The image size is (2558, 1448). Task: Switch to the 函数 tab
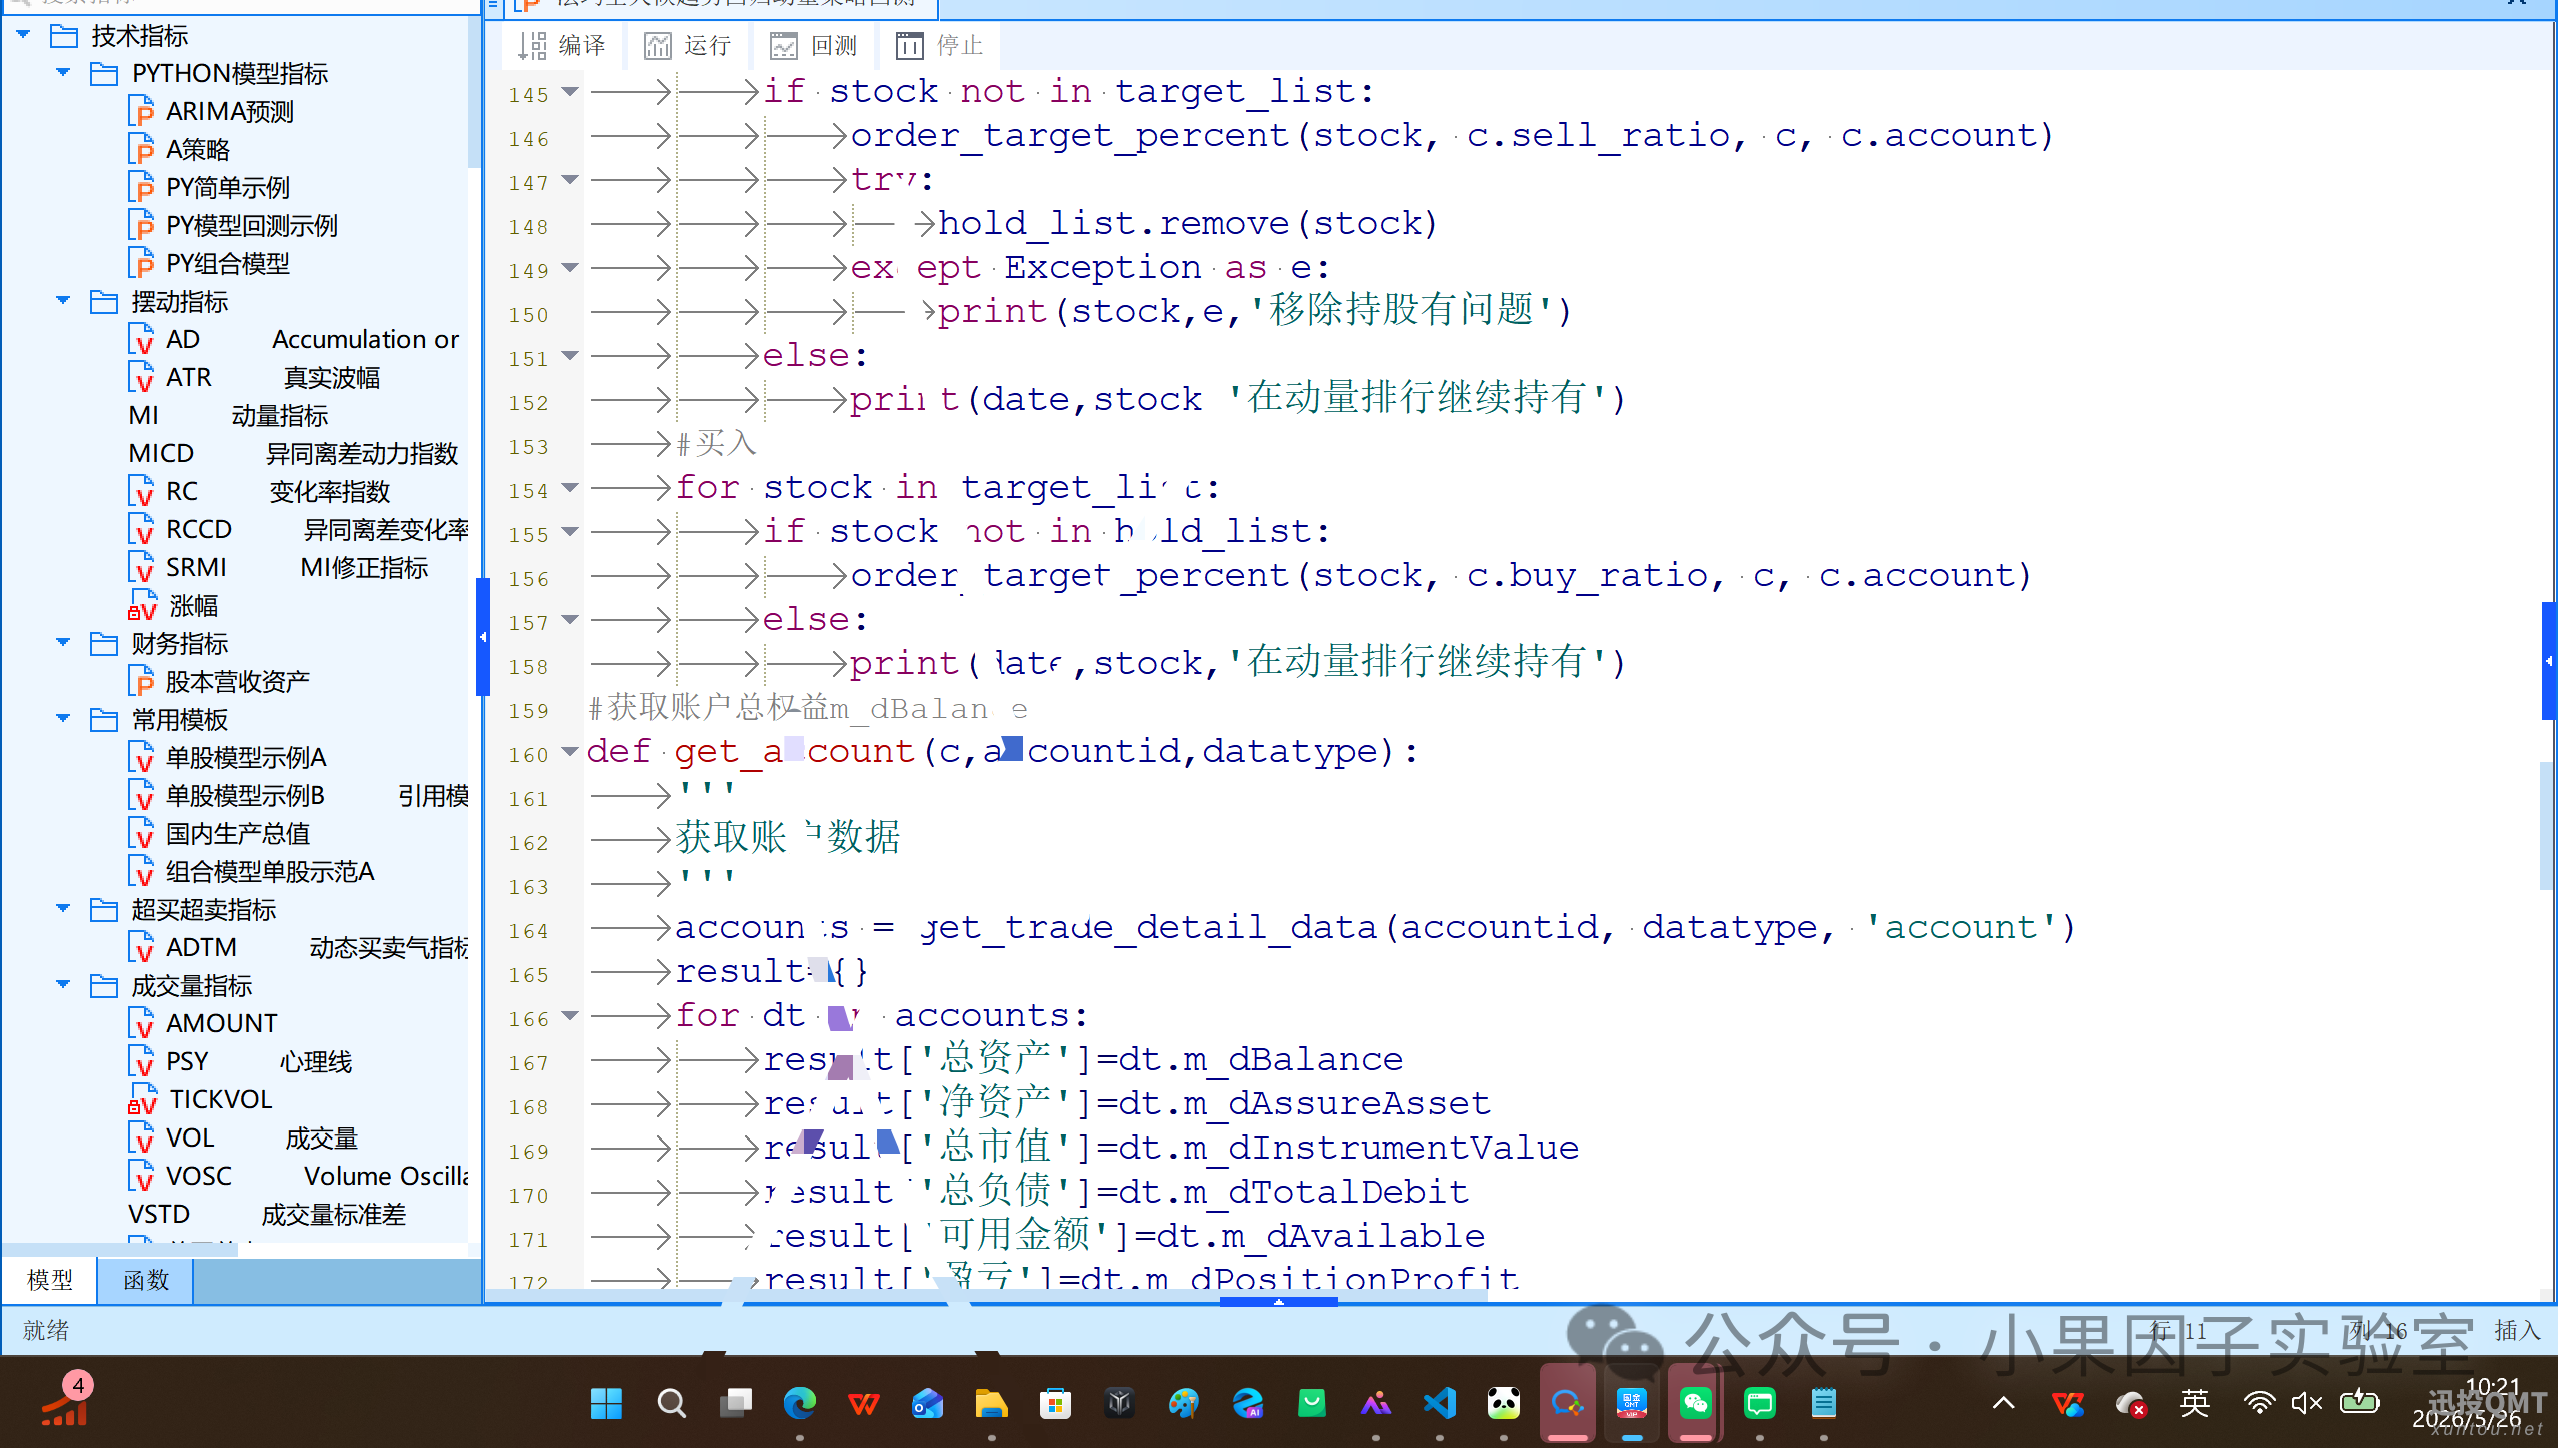coord(146,1280)
